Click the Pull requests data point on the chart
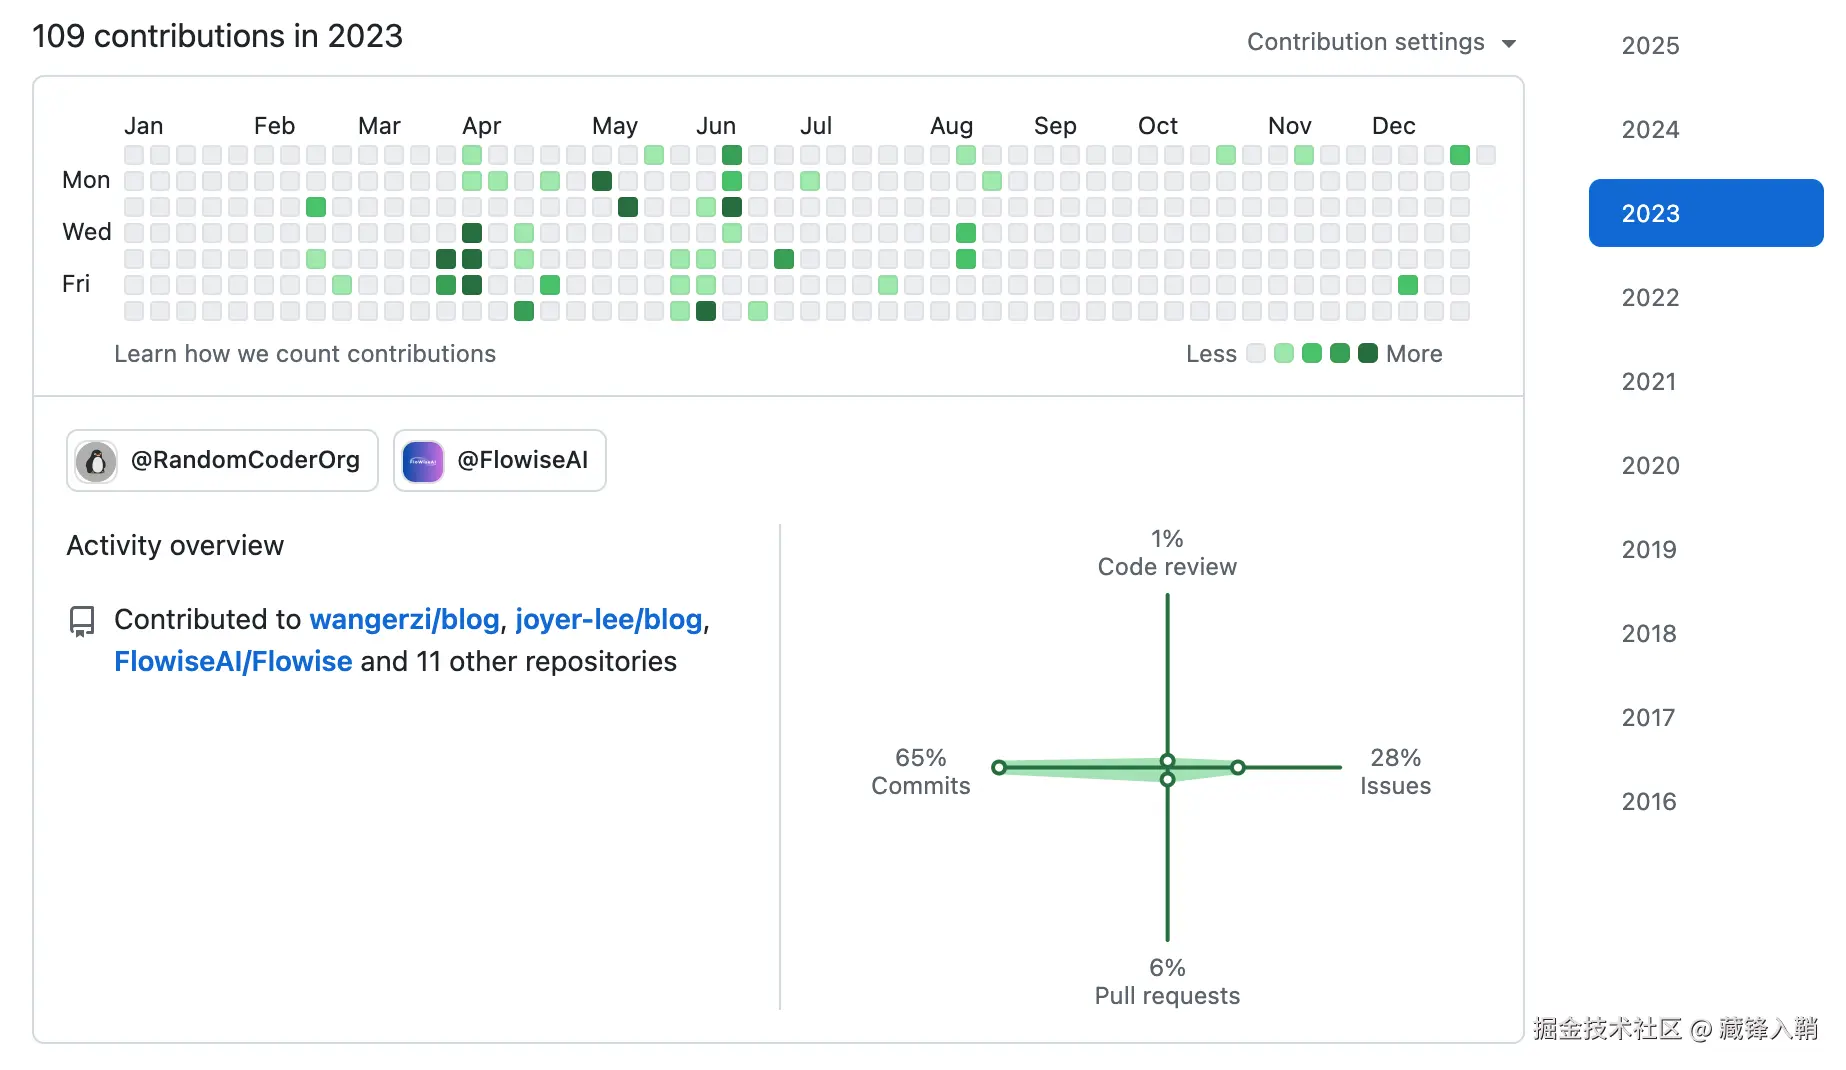Viewport: 1846px width, 1070px height. pyautogui.click(x=1167, y=779)
